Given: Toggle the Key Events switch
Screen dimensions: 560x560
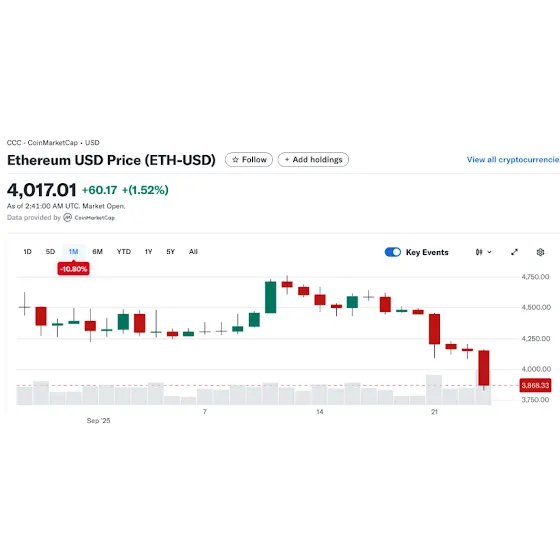Looking at the screenshot, I should click(393, 252).
